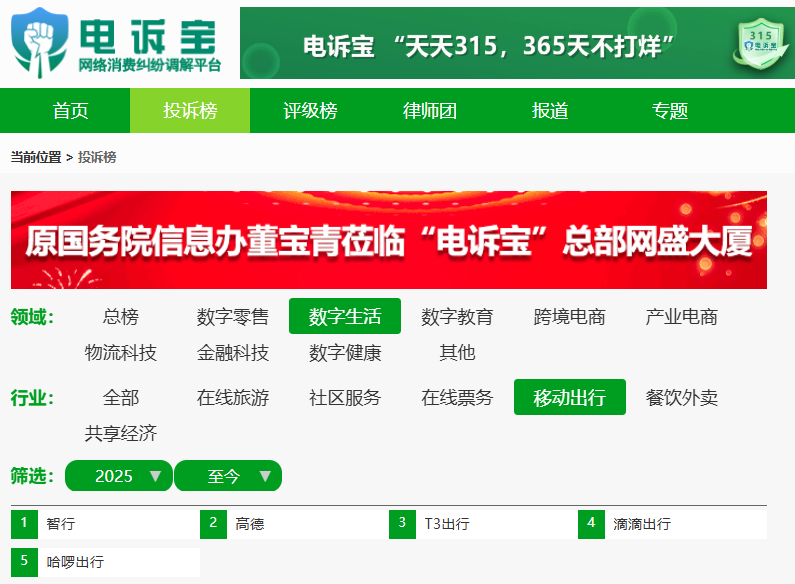This screenshot has height=584, width=795.
Task: Select the 总榜 field filter
Action: [x=121, y=317]
